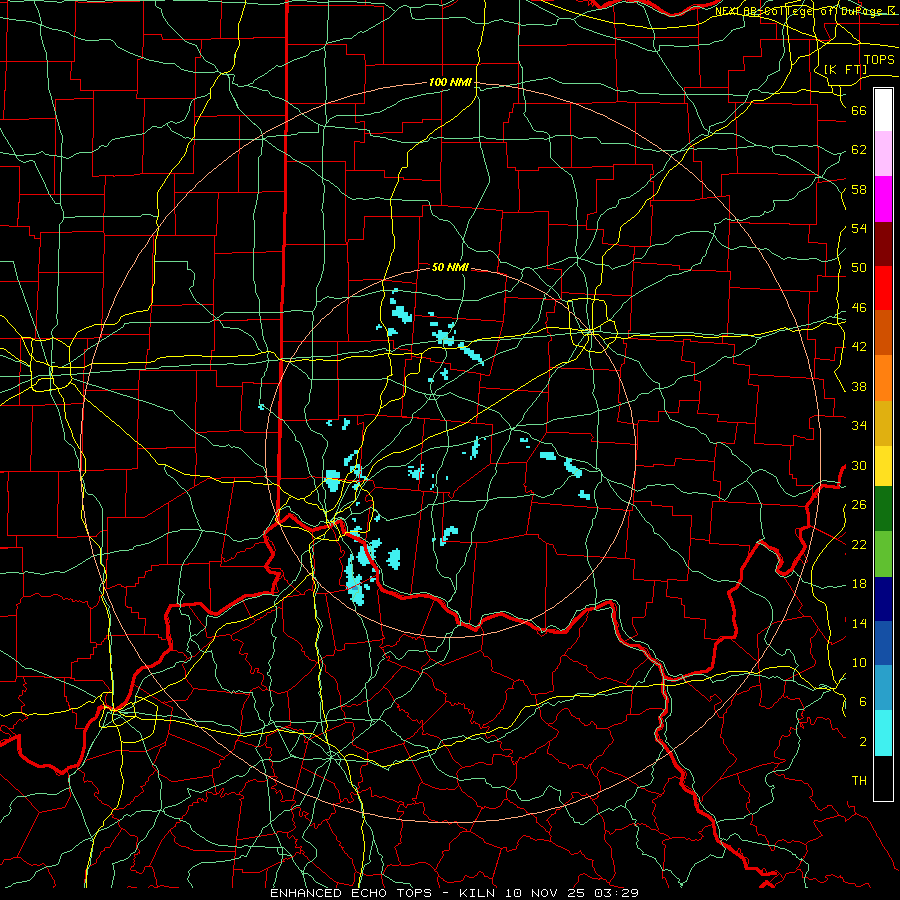Click the 30 scale value
Screen dimensions: 900x900
859,465
